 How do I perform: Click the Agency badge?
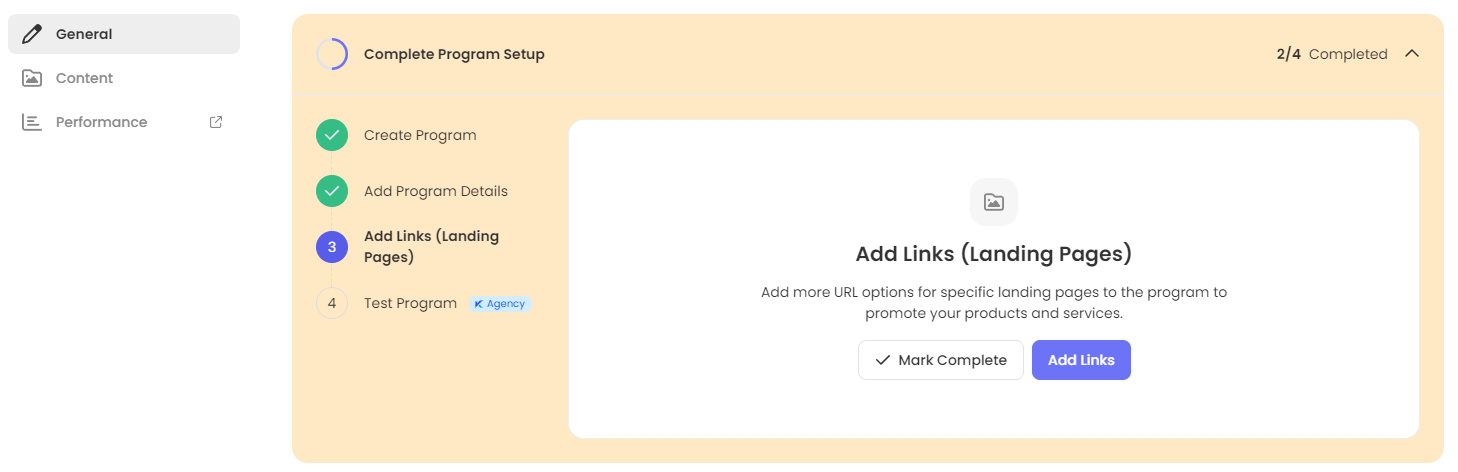(x=500, y=303)
